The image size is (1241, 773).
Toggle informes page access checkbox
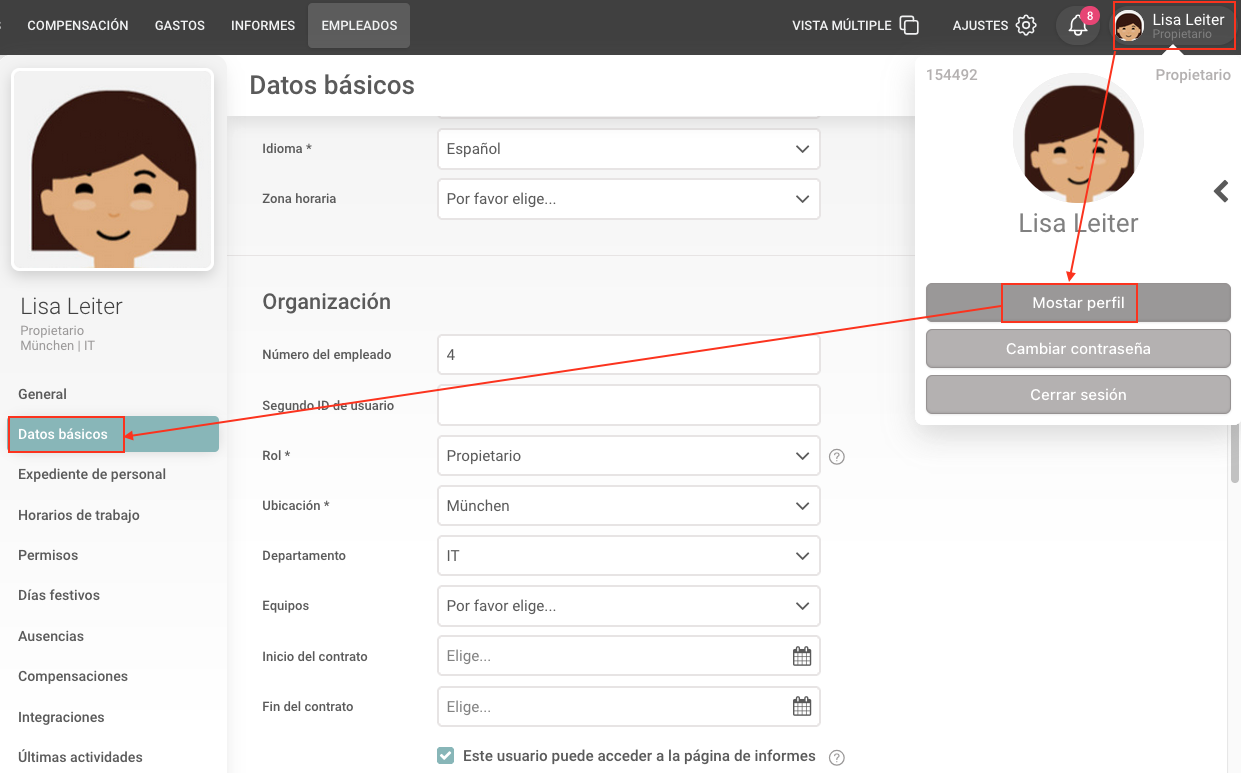[x=446, y=756]
